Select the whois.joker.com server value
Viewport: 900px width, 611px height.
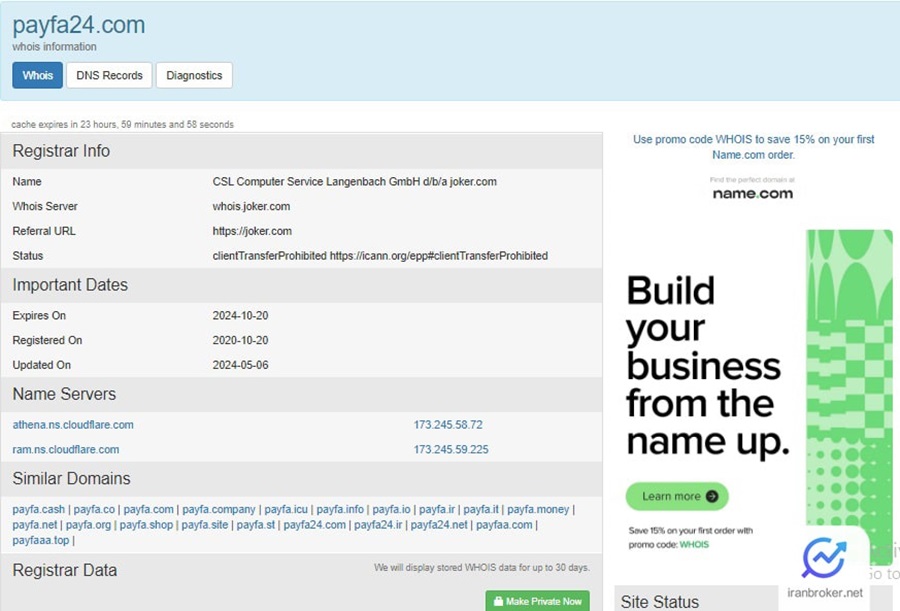(x=251, y=207)
